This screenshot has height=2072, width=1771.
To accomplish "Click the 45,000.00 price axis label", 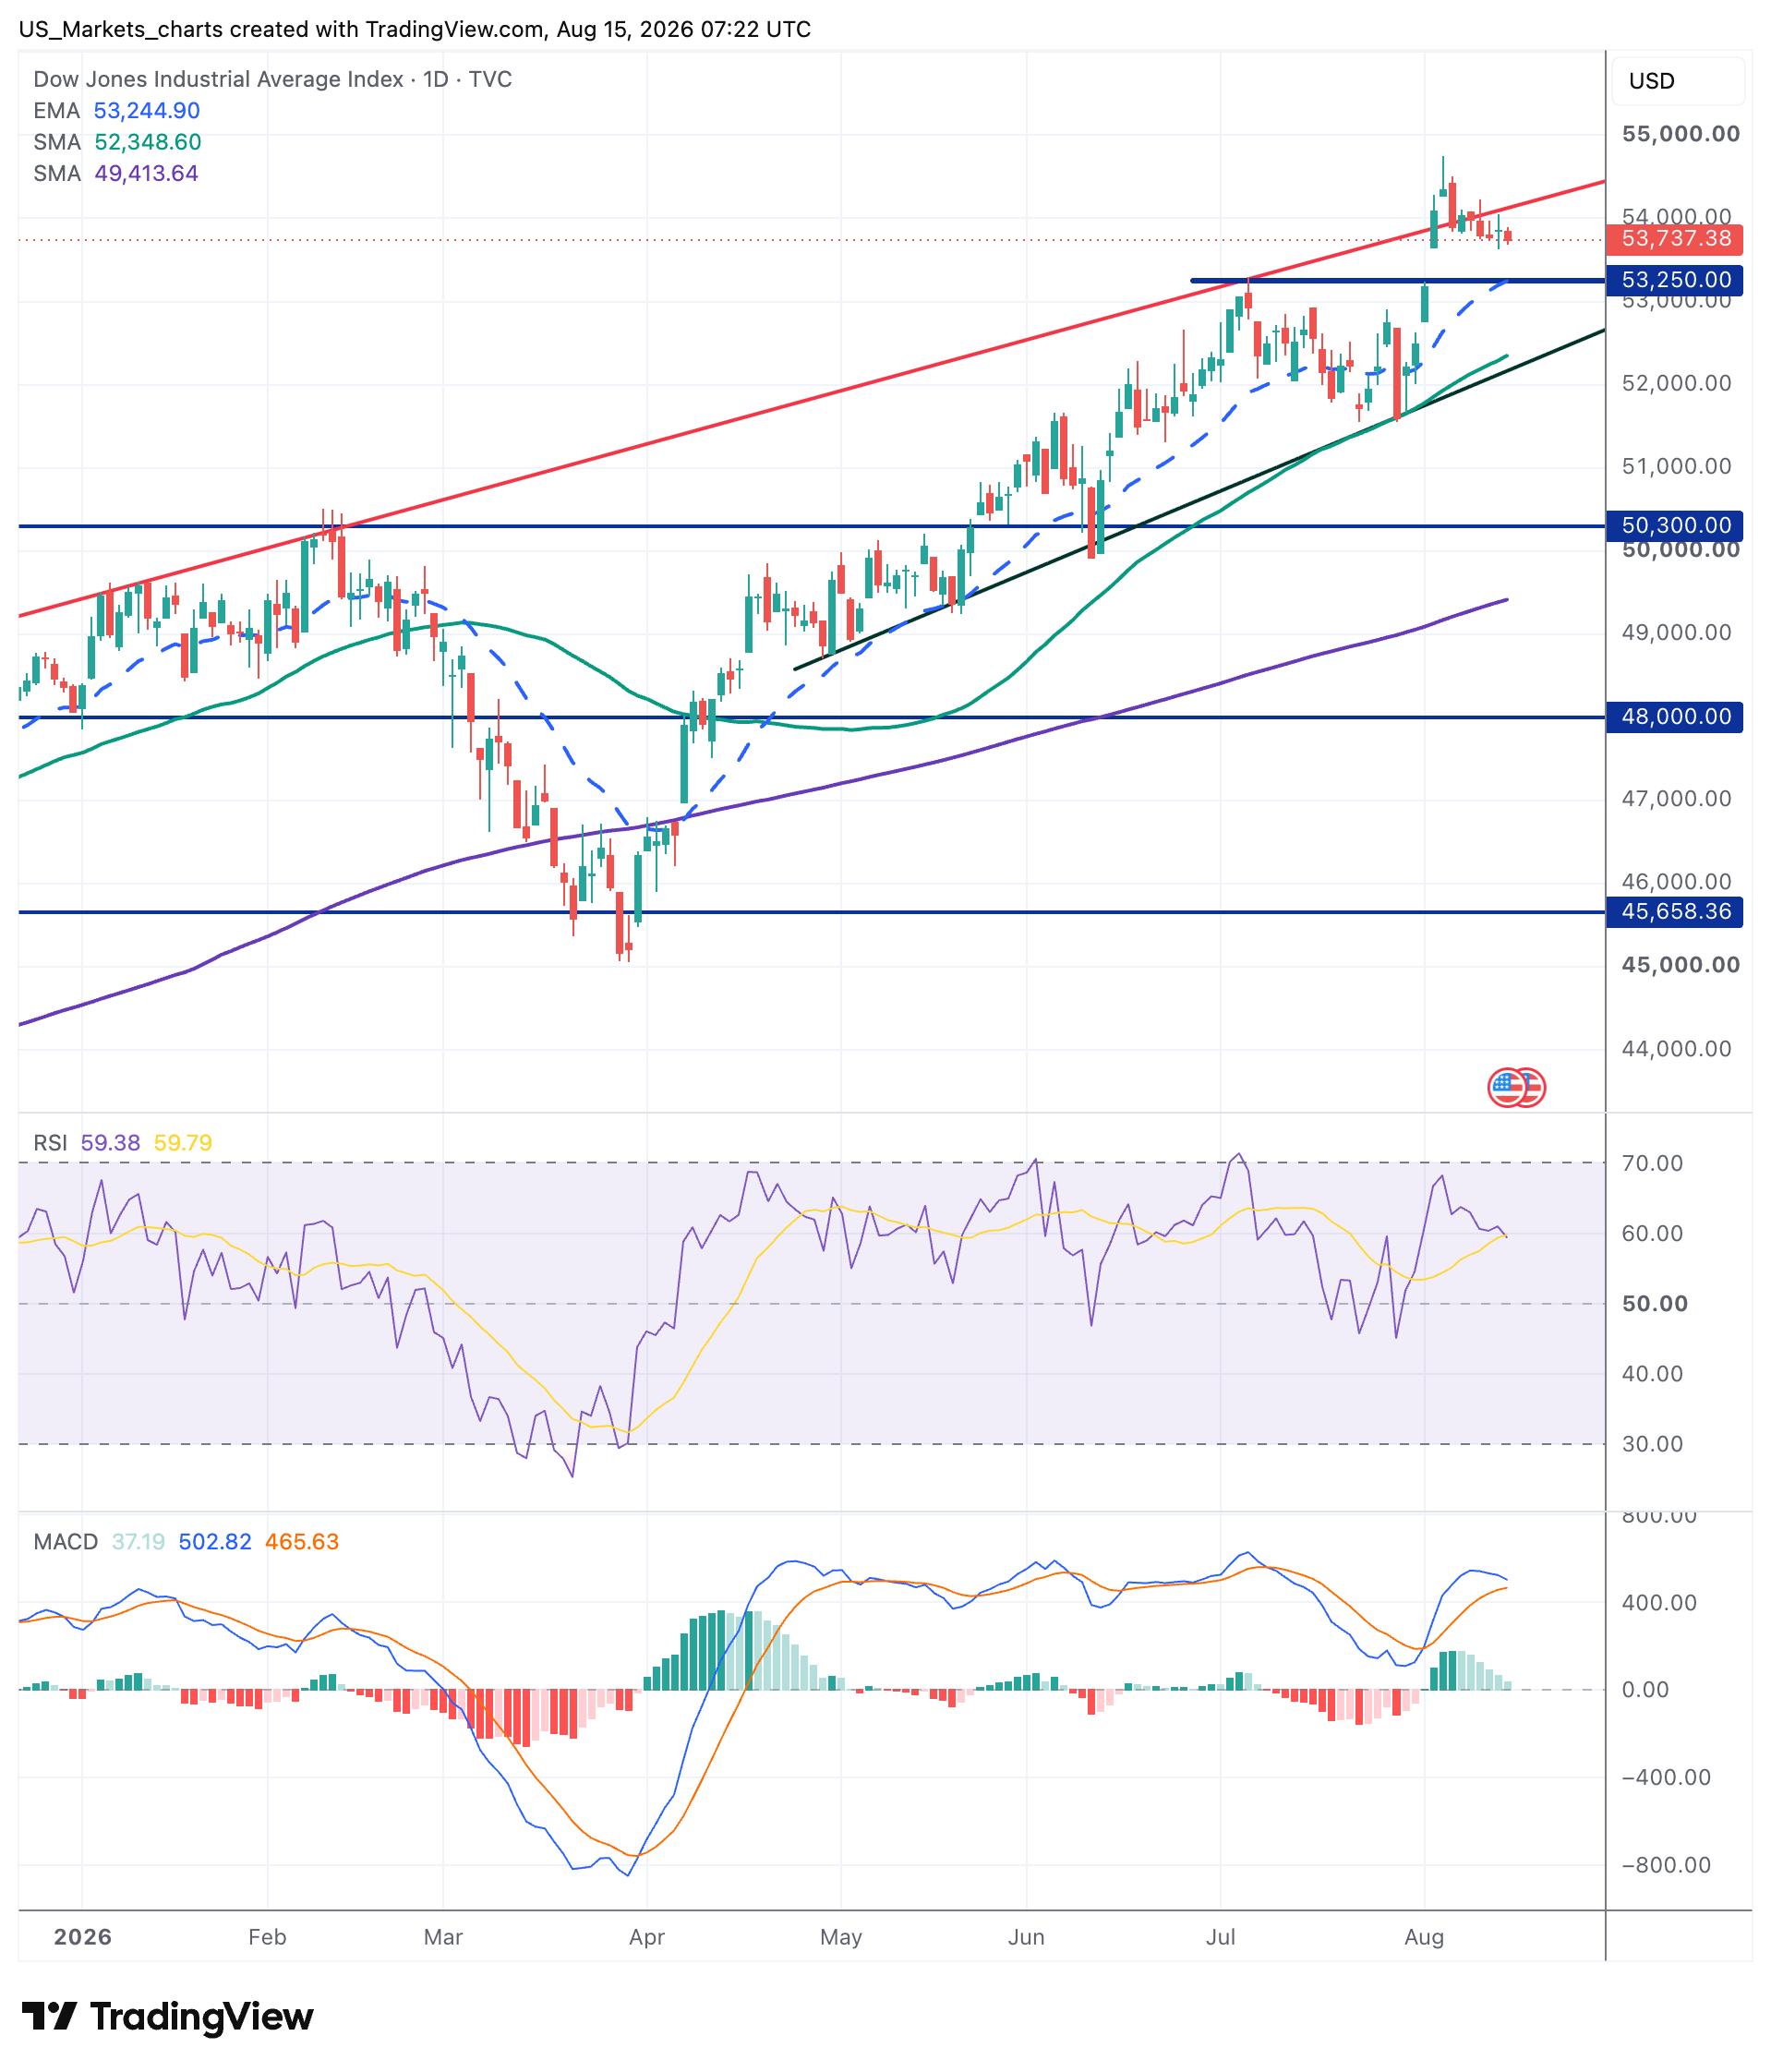I will pos(1680,965).
